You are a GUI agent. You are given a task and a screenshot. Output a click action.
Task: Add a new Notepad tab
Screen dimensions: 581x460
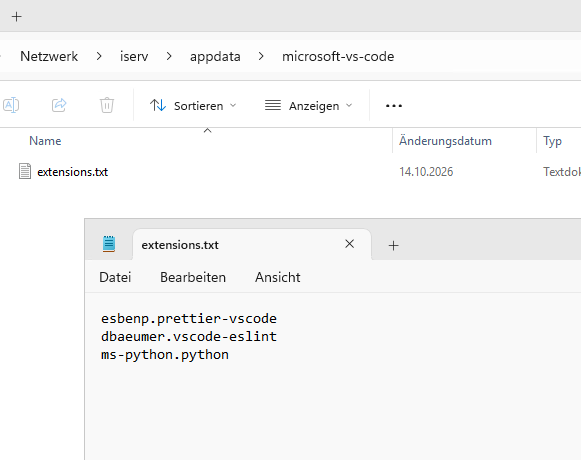coord(394,245)
